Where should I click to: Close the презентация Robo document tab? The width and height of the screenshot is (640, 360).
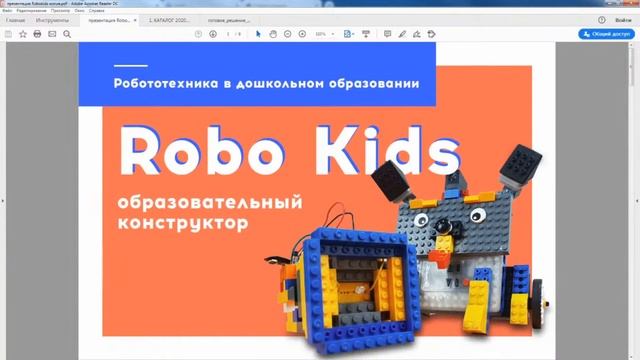[x=135, y=20]
